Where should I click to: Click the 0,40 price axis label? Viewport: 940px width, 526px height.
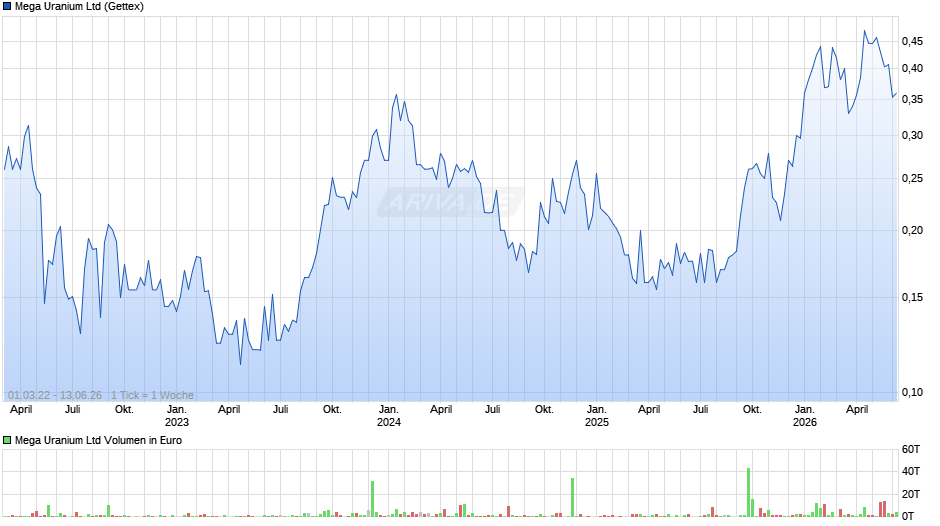tap(912, 68)
